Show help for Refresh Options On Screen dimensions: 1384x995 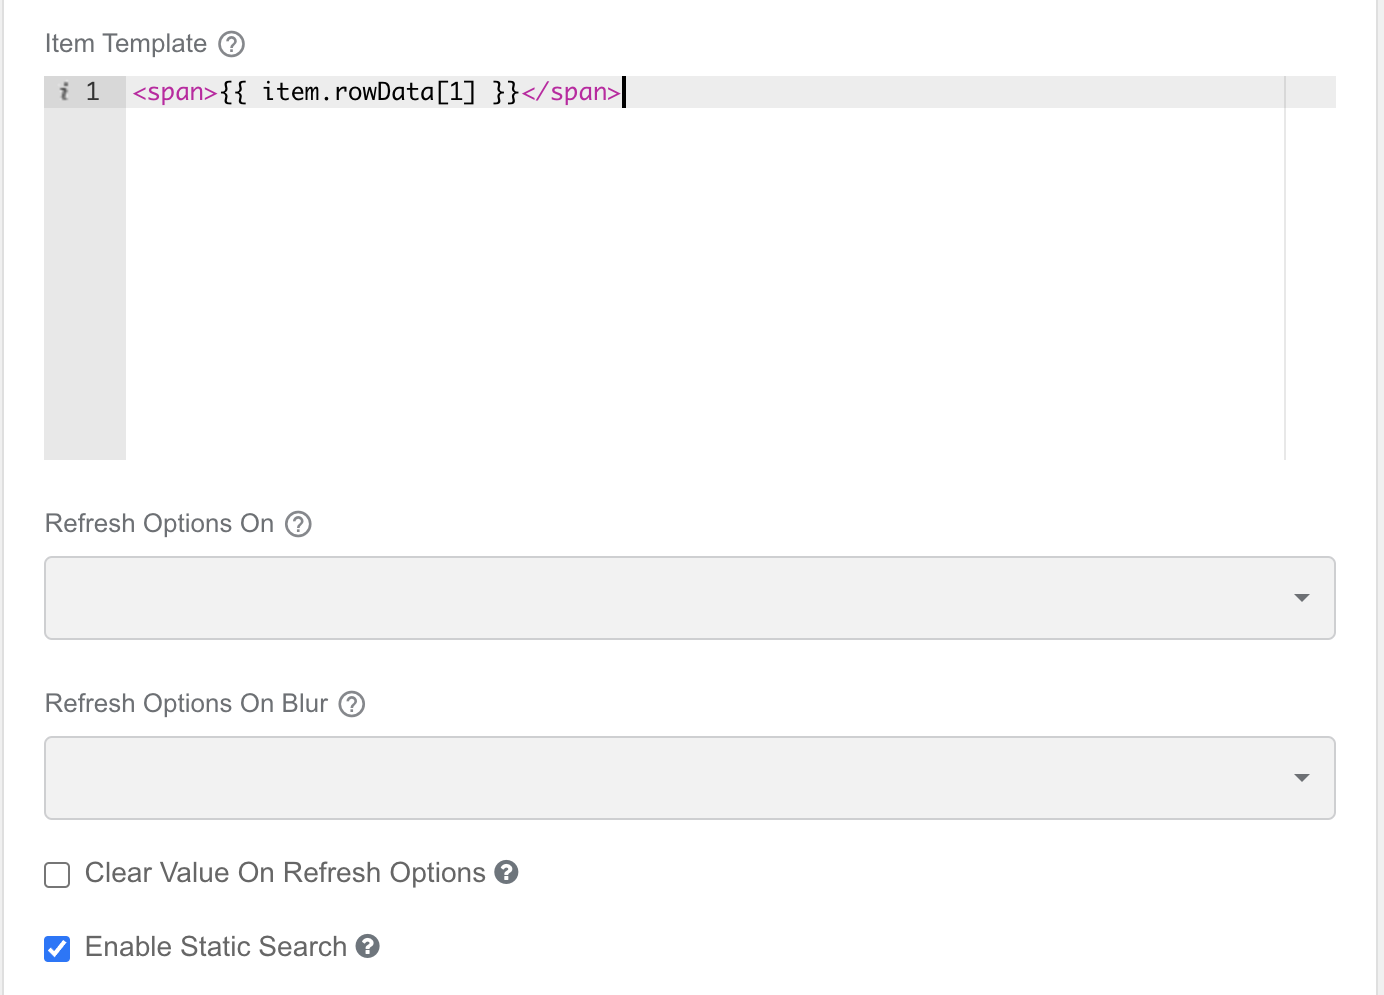point(298,524)
